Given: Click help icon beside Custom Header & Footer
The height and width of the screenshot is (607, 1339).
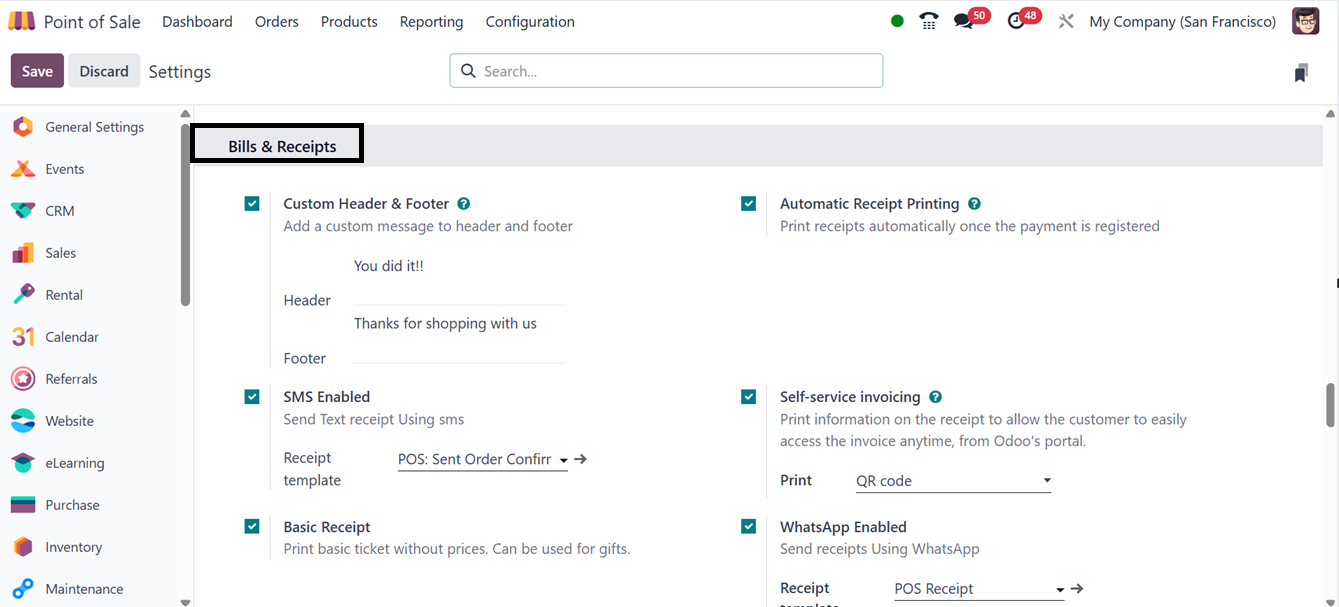Looking at the screenshot, I should 464,204.
